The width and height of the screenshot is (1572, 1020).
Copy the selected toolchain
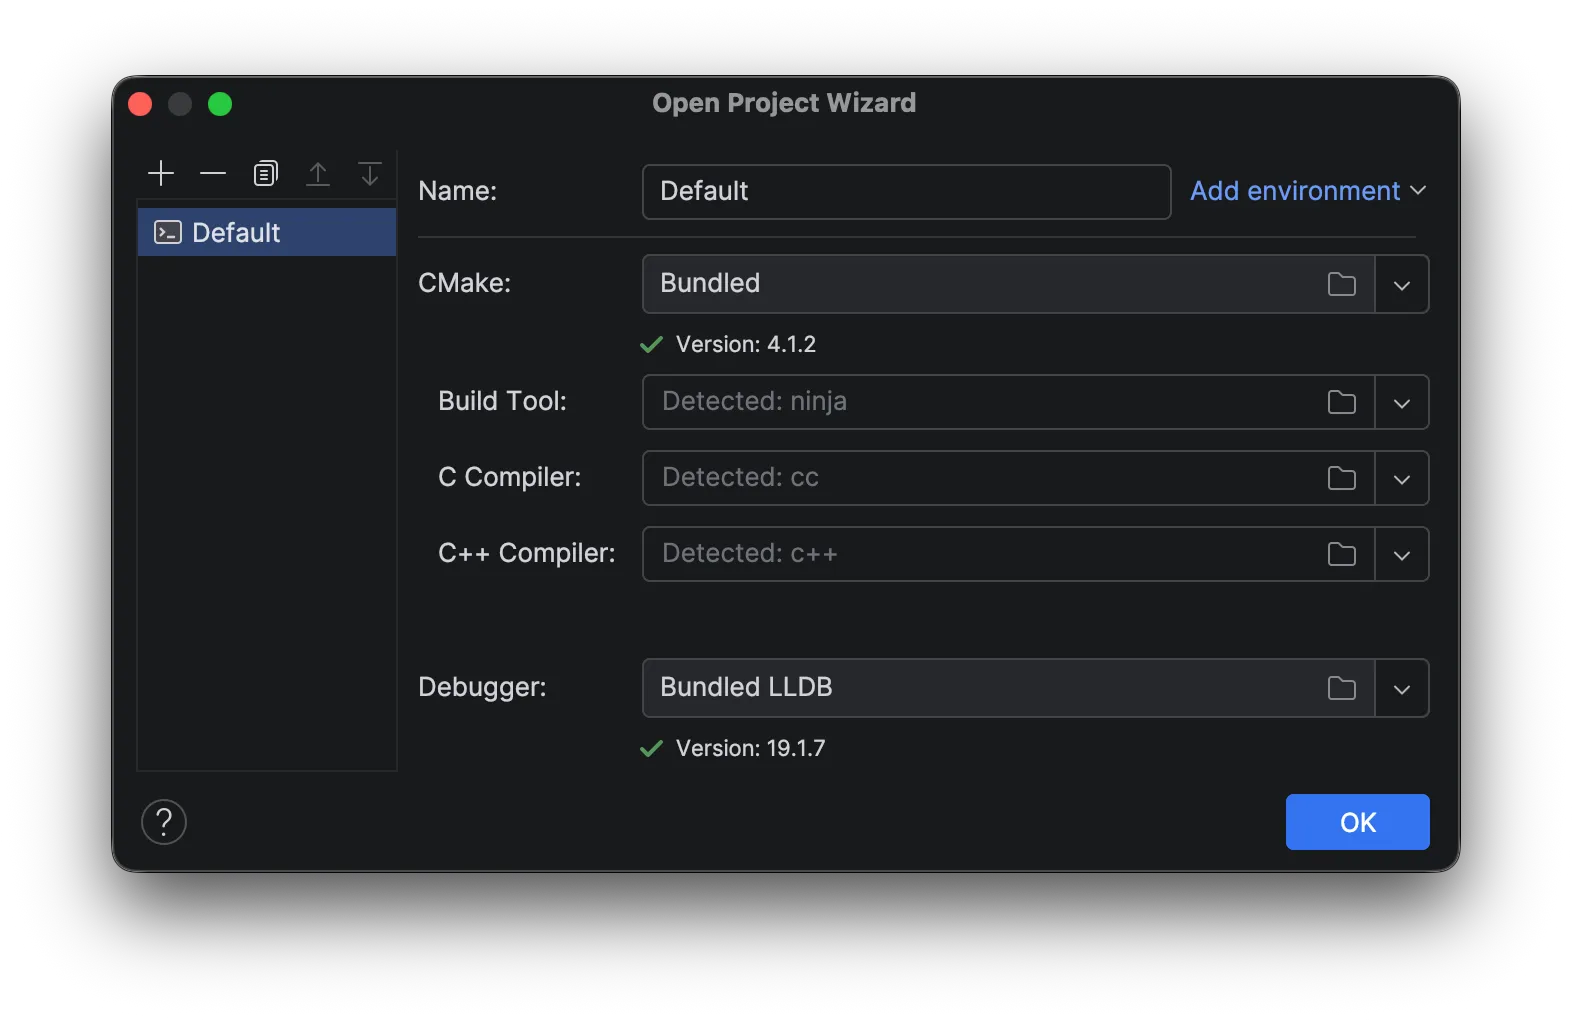(x=265, y=174)
